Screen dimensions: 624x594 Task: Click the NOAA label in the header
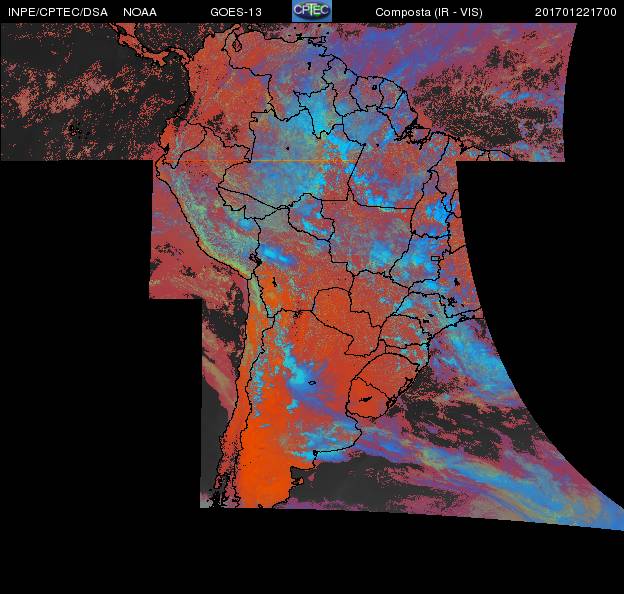(140, 12)
